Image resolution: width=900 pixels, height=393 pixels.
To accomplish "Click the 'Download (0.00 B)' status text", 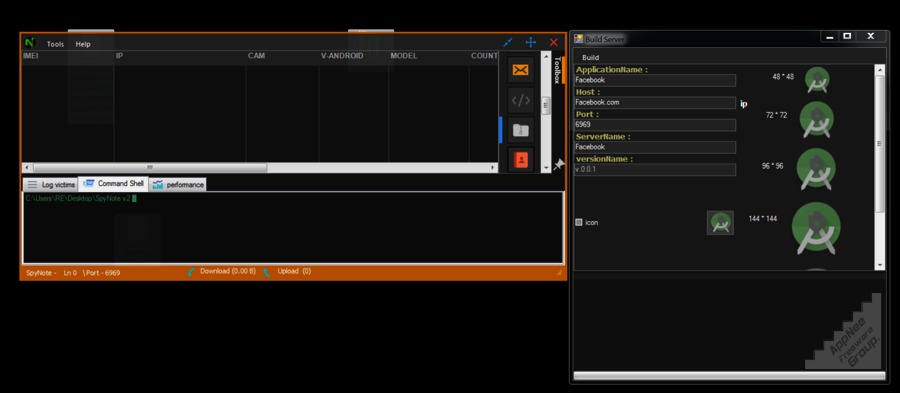I will coord(228,271).
